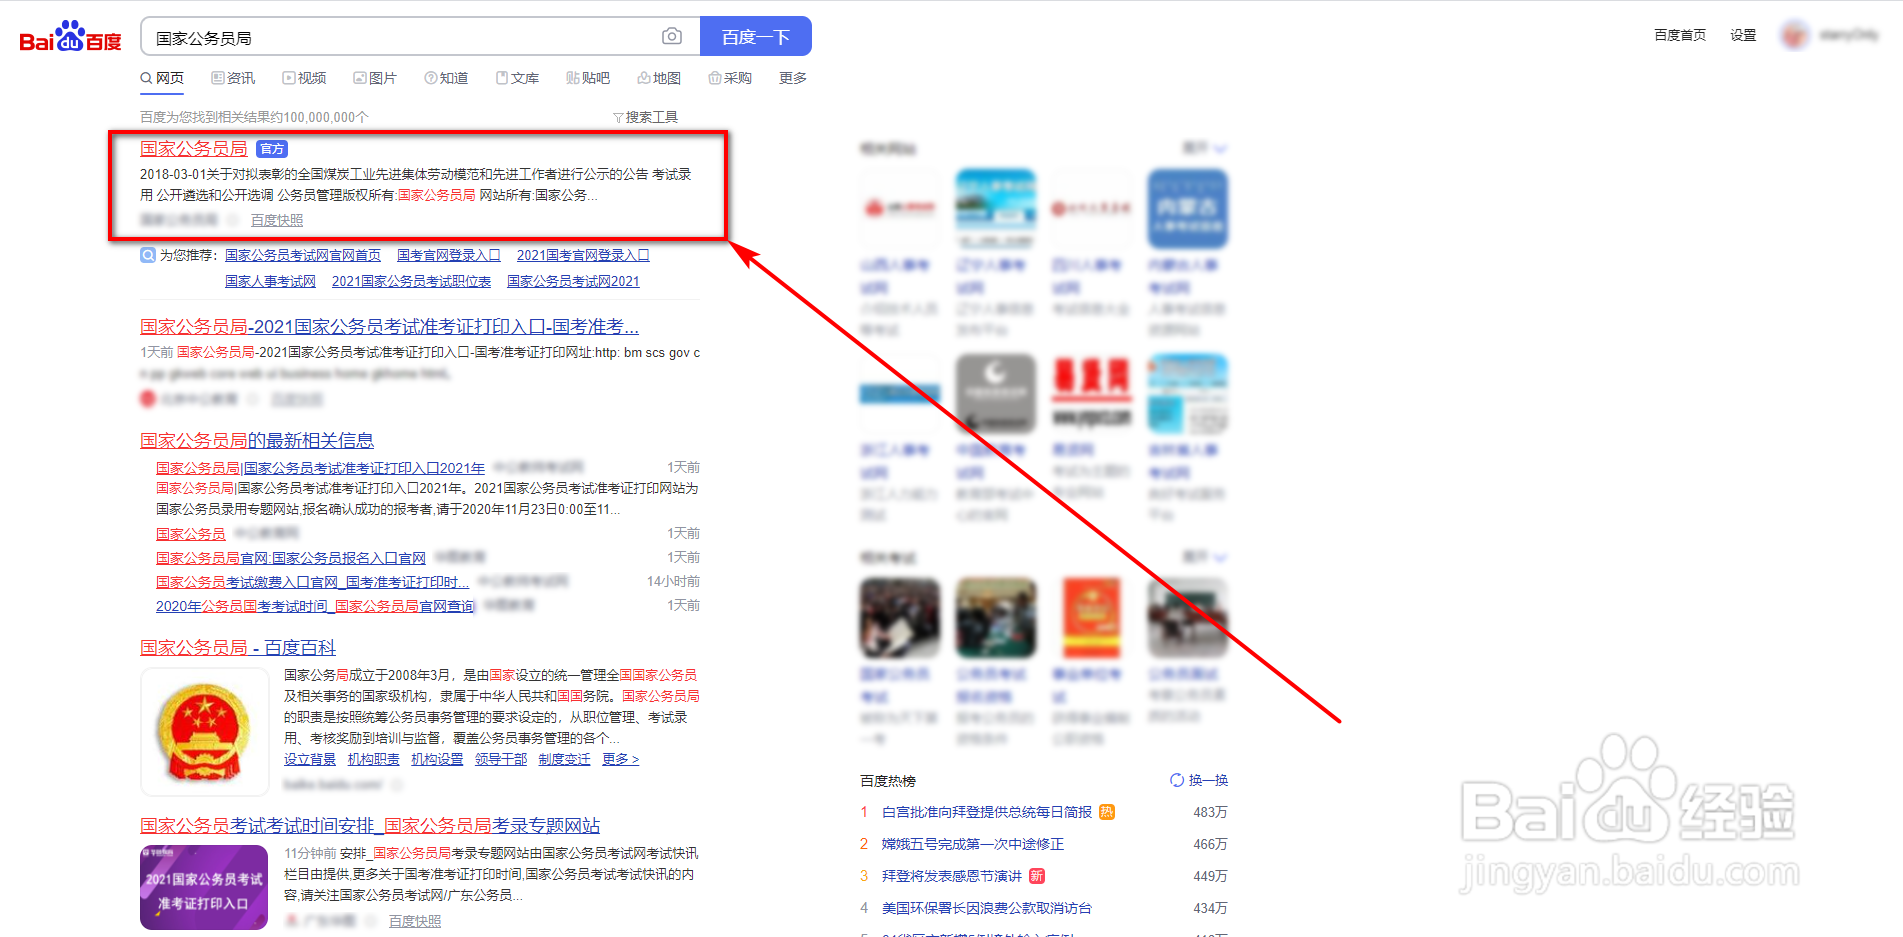Open the 文库 tab
1903x937 pixels.
coord(517,78)
